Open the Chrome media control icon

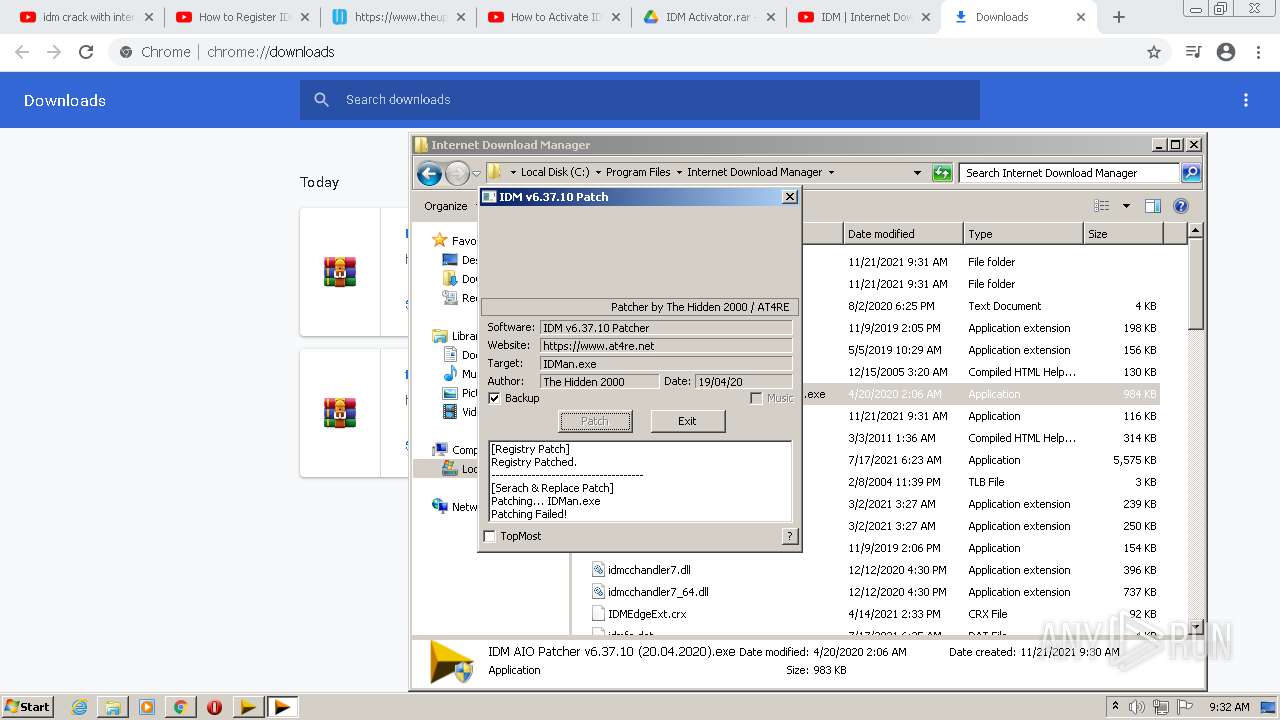[x=1193, y=52]
